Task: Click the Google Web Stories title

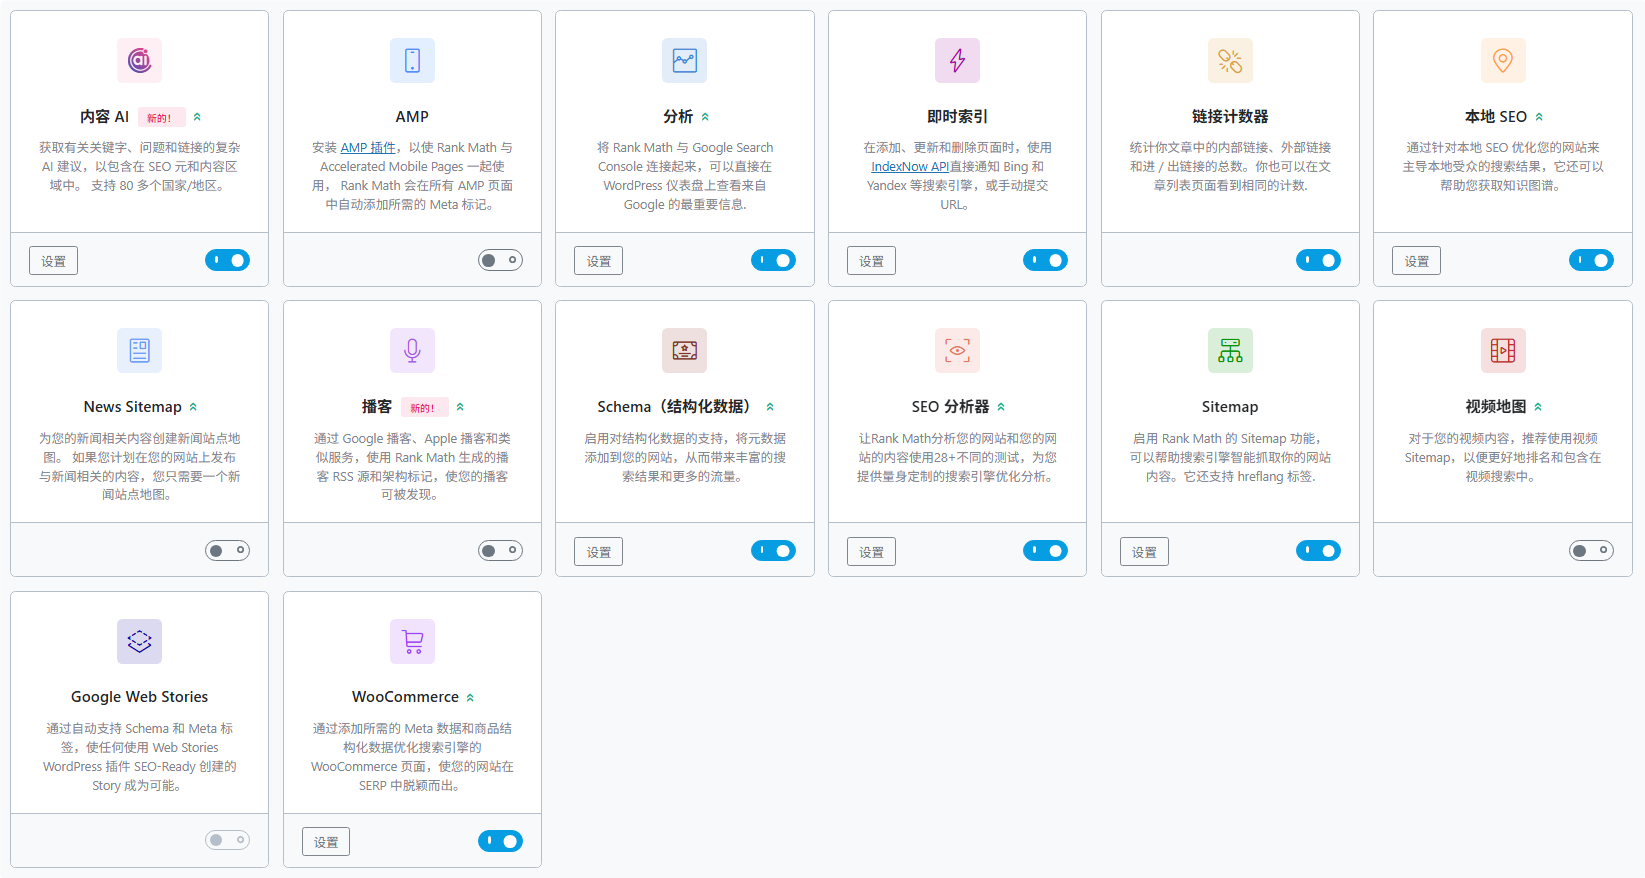Action: tap(139, 697)
